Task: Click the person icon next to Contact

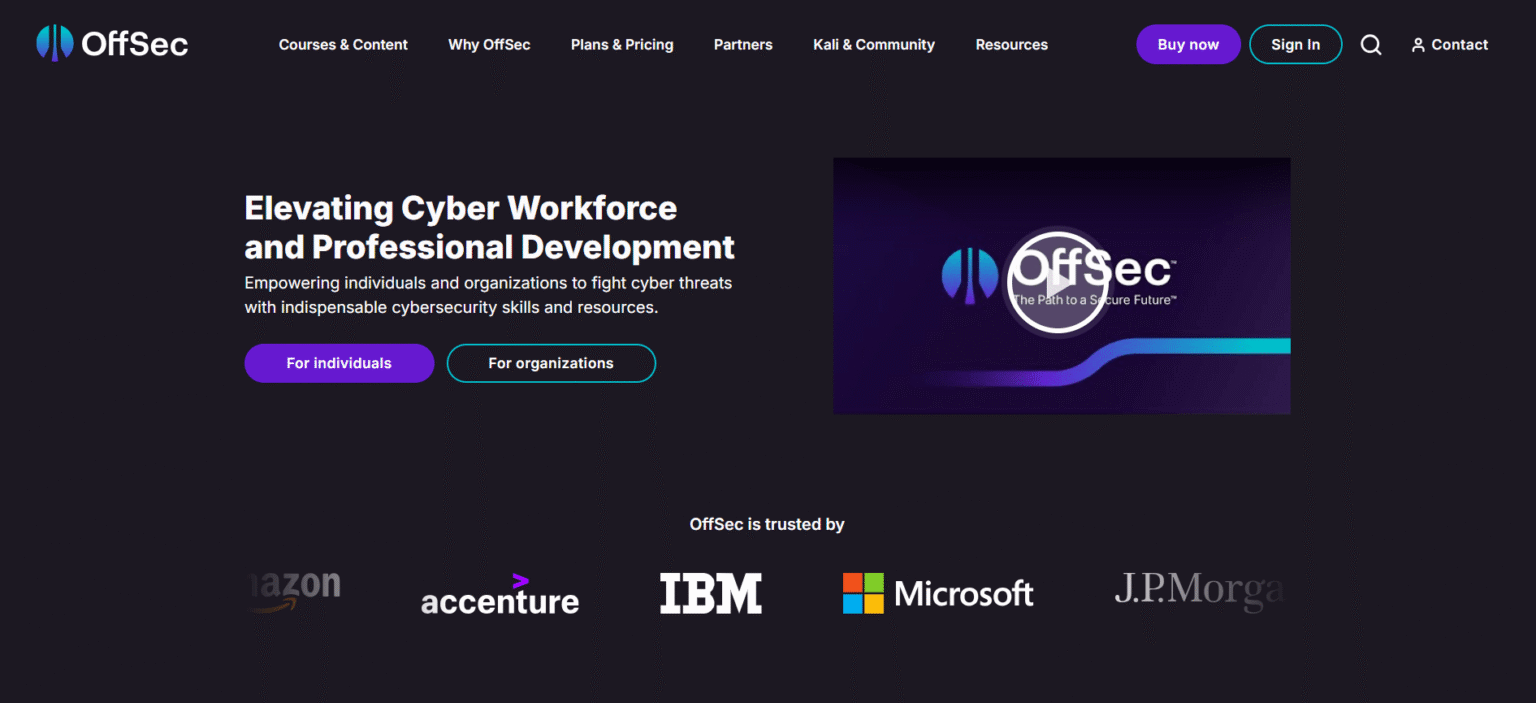Action: point(1417,45)
